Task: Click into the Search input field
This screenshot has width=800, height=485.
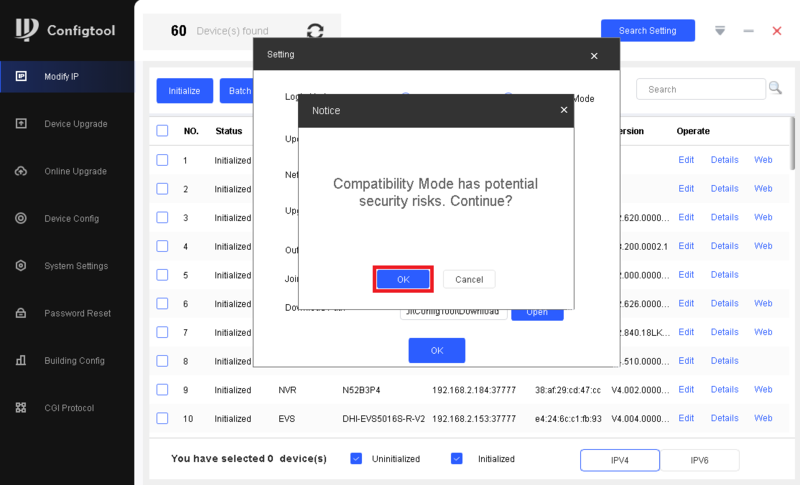Action: 701,89
